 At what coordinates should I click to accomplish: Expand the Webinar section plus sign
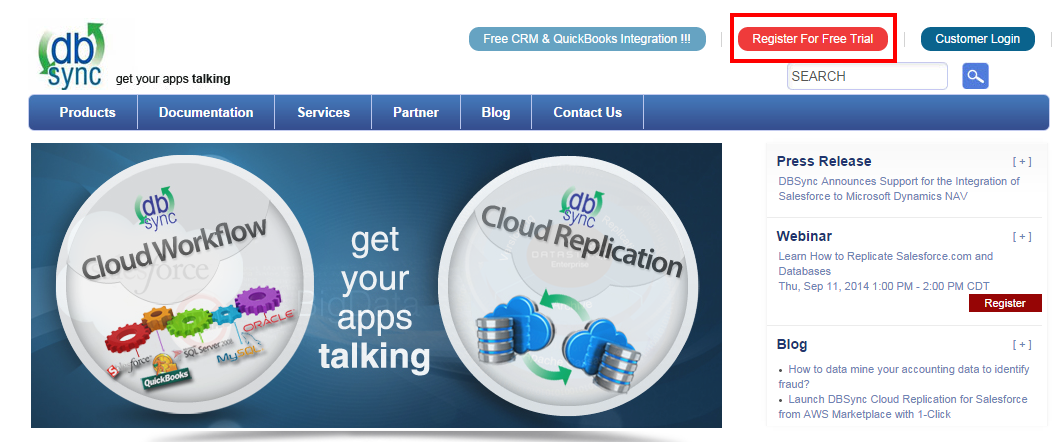[x=1021, y=237]
